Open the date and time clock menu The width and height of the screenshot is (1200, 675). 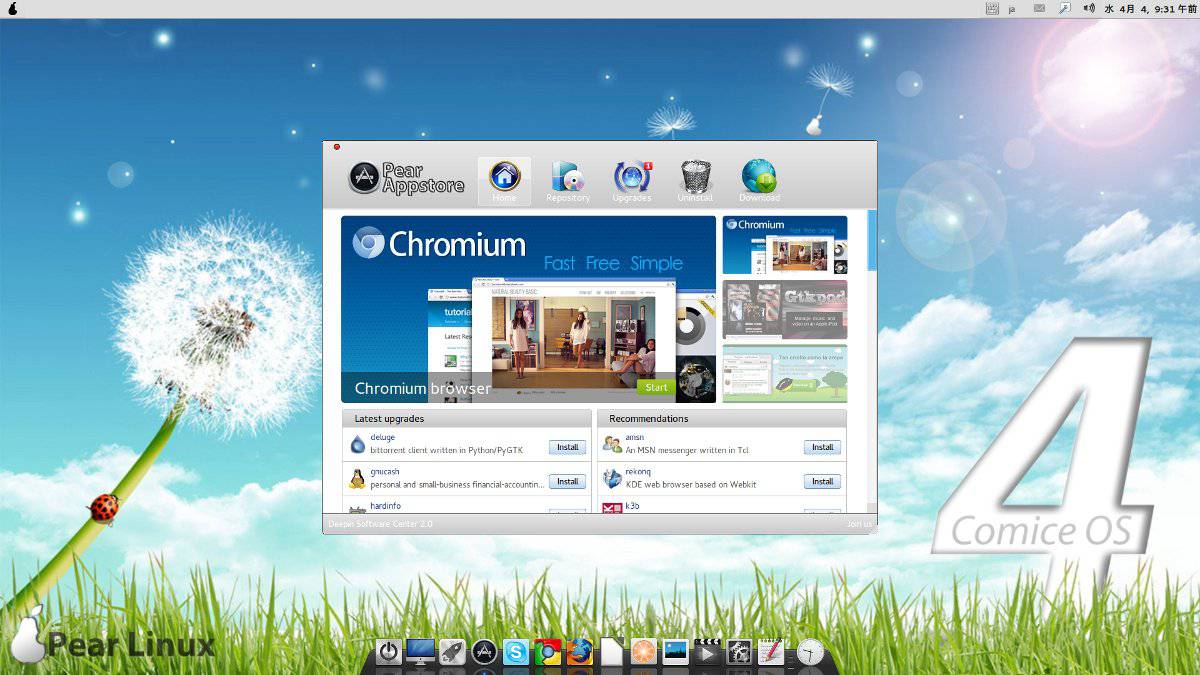[x=1149, y=8]
